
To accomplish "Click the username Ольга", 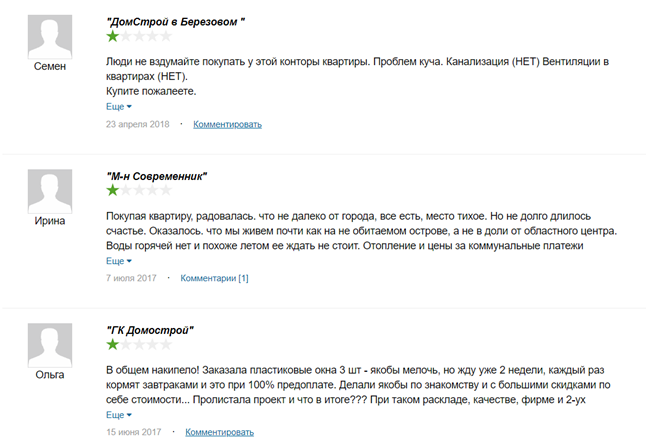I will [x=50, y=375].
